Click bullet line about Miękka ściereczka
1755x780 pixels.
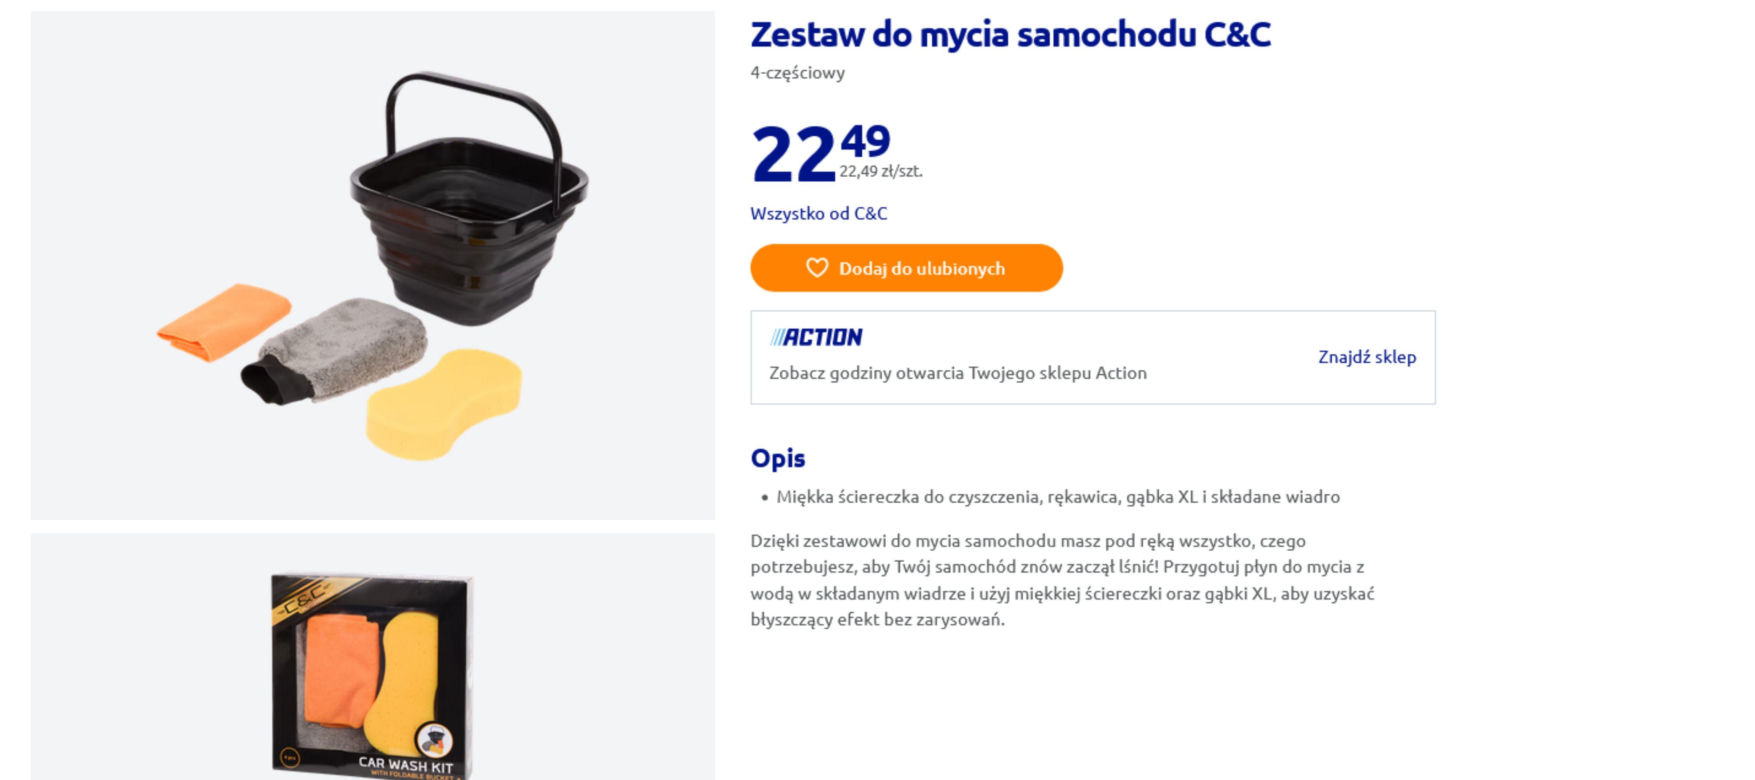pos(1058,497)
